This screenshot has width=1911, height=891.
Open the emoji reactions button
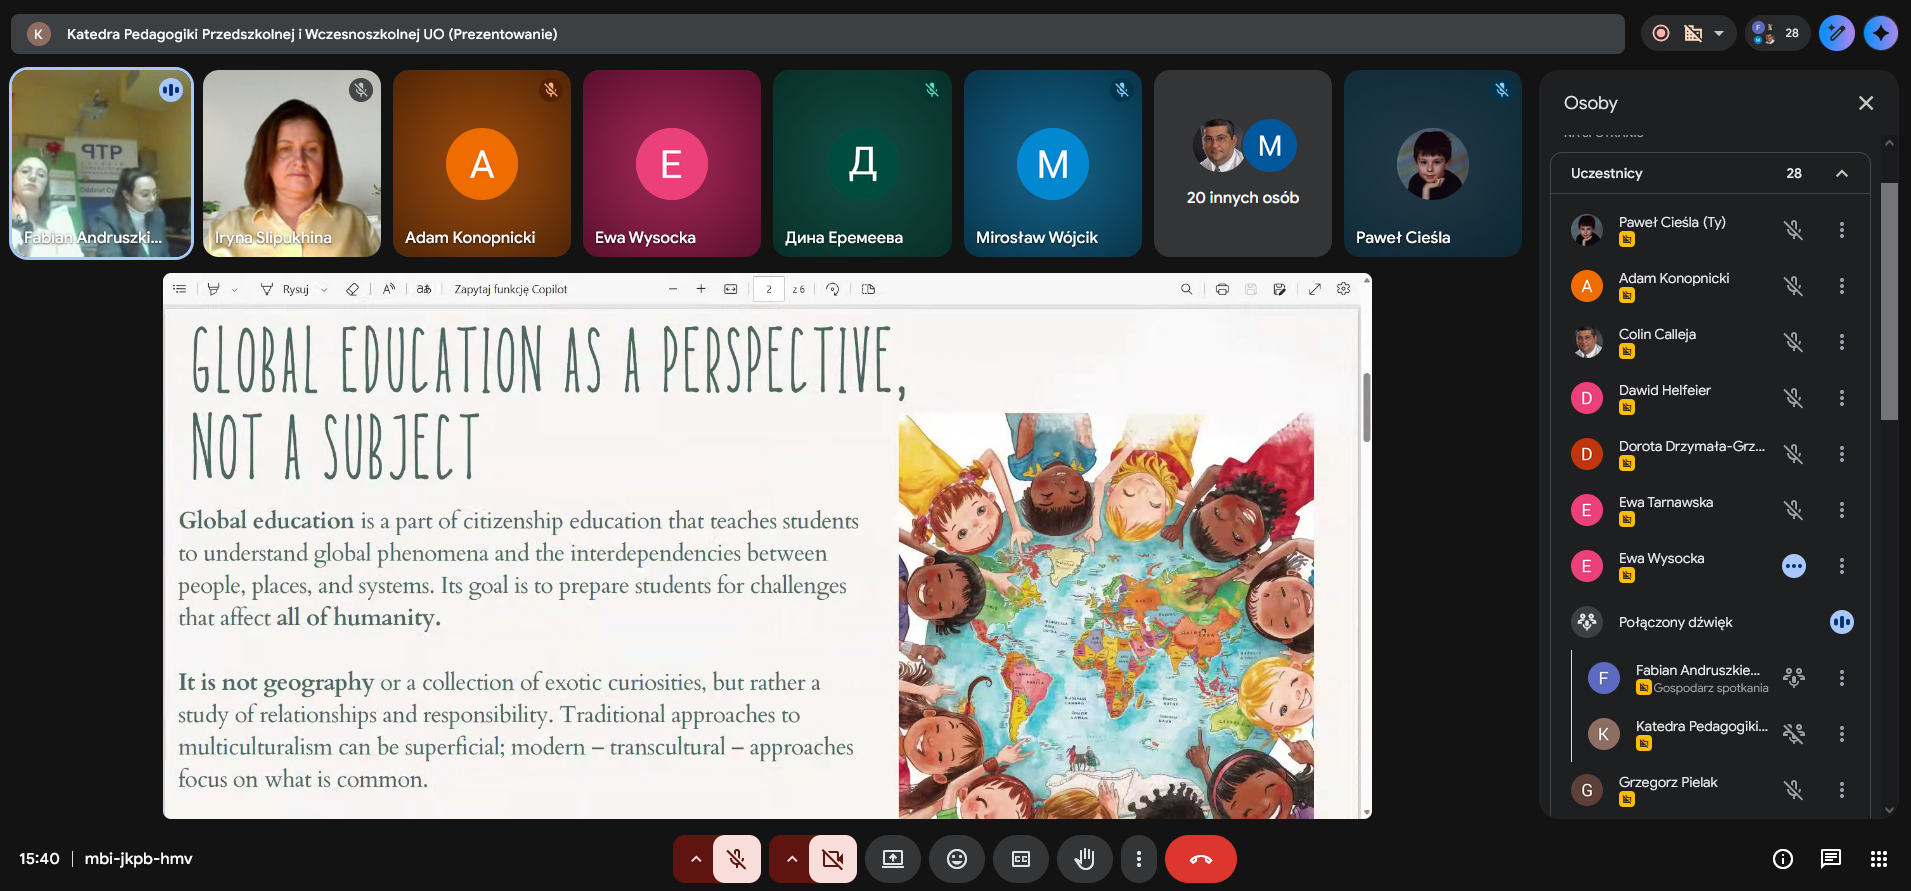957,859
